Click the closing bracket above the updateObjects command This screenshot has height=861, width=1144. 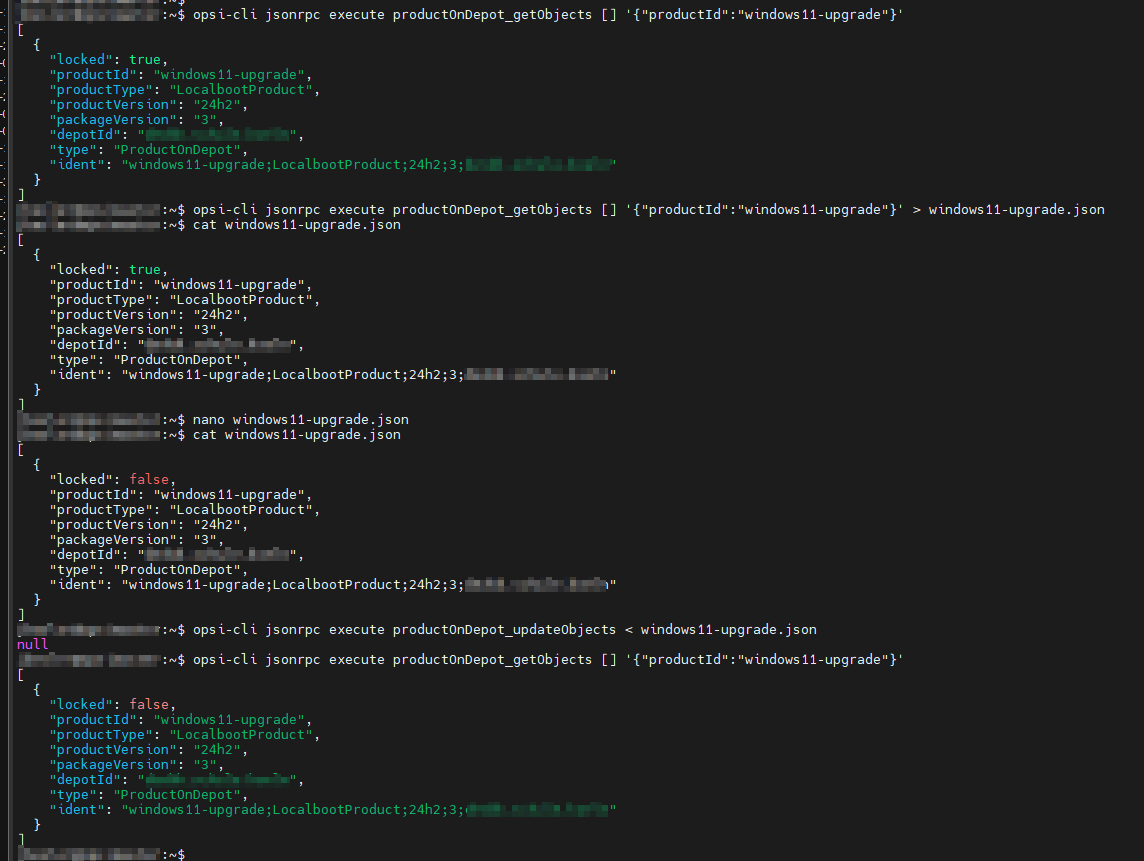(x=21, y=613)
